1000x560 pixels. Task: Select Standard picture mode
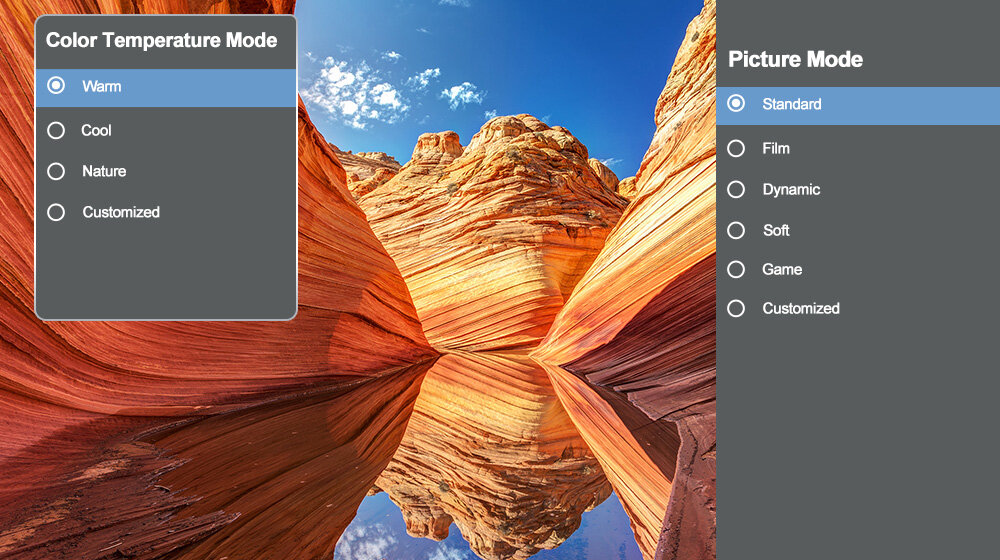pyautogui.click(x=858, y=105)
